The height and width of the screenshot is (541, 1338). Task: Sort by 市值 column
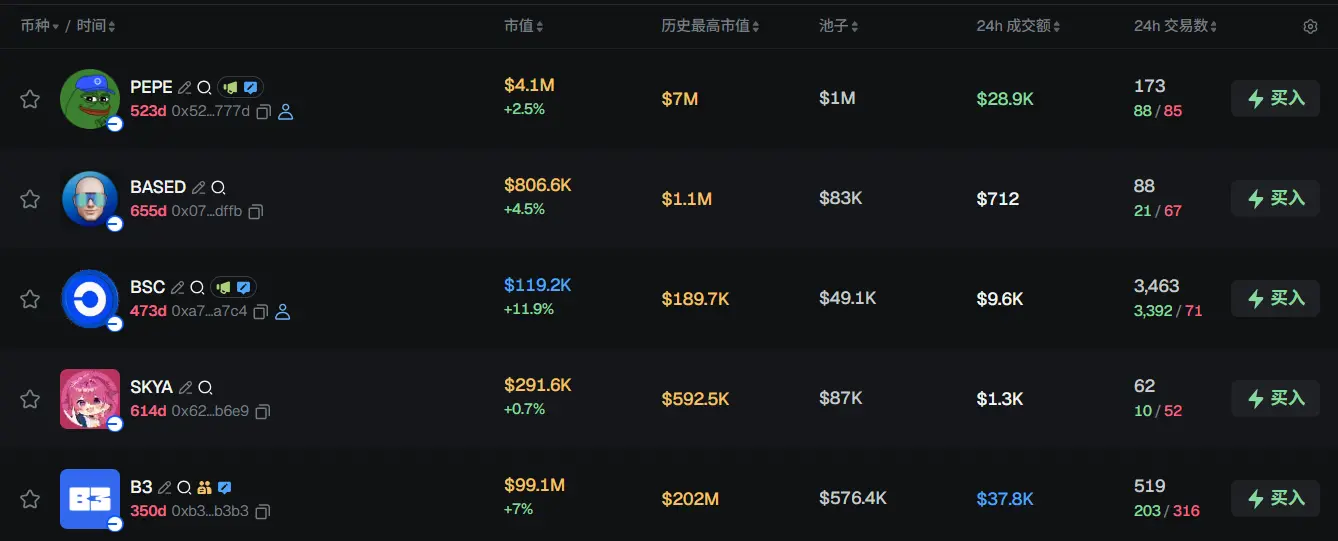[524, 26]
